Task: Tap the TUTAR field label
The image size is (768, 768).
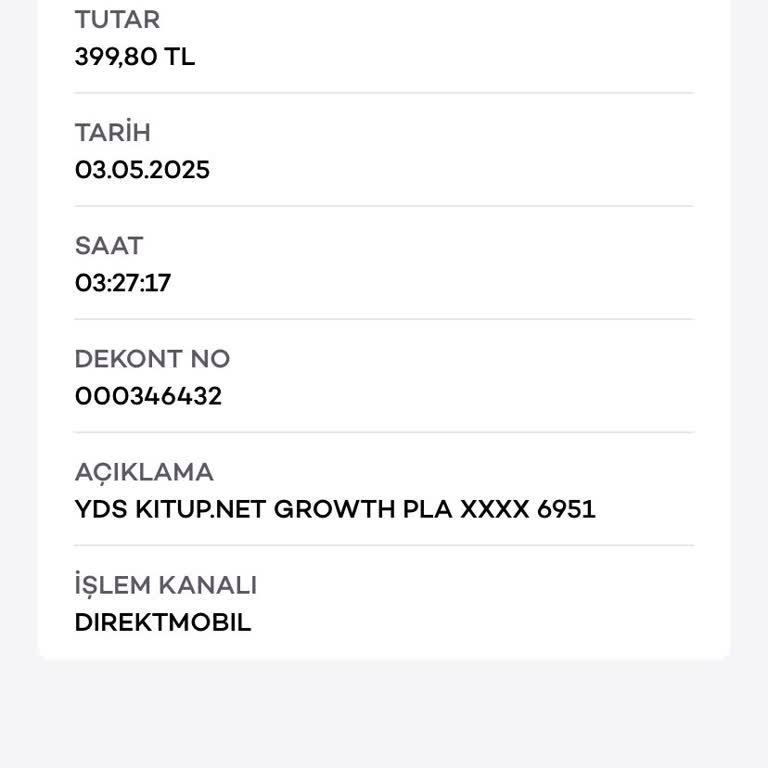Action: tap(117, 19)
